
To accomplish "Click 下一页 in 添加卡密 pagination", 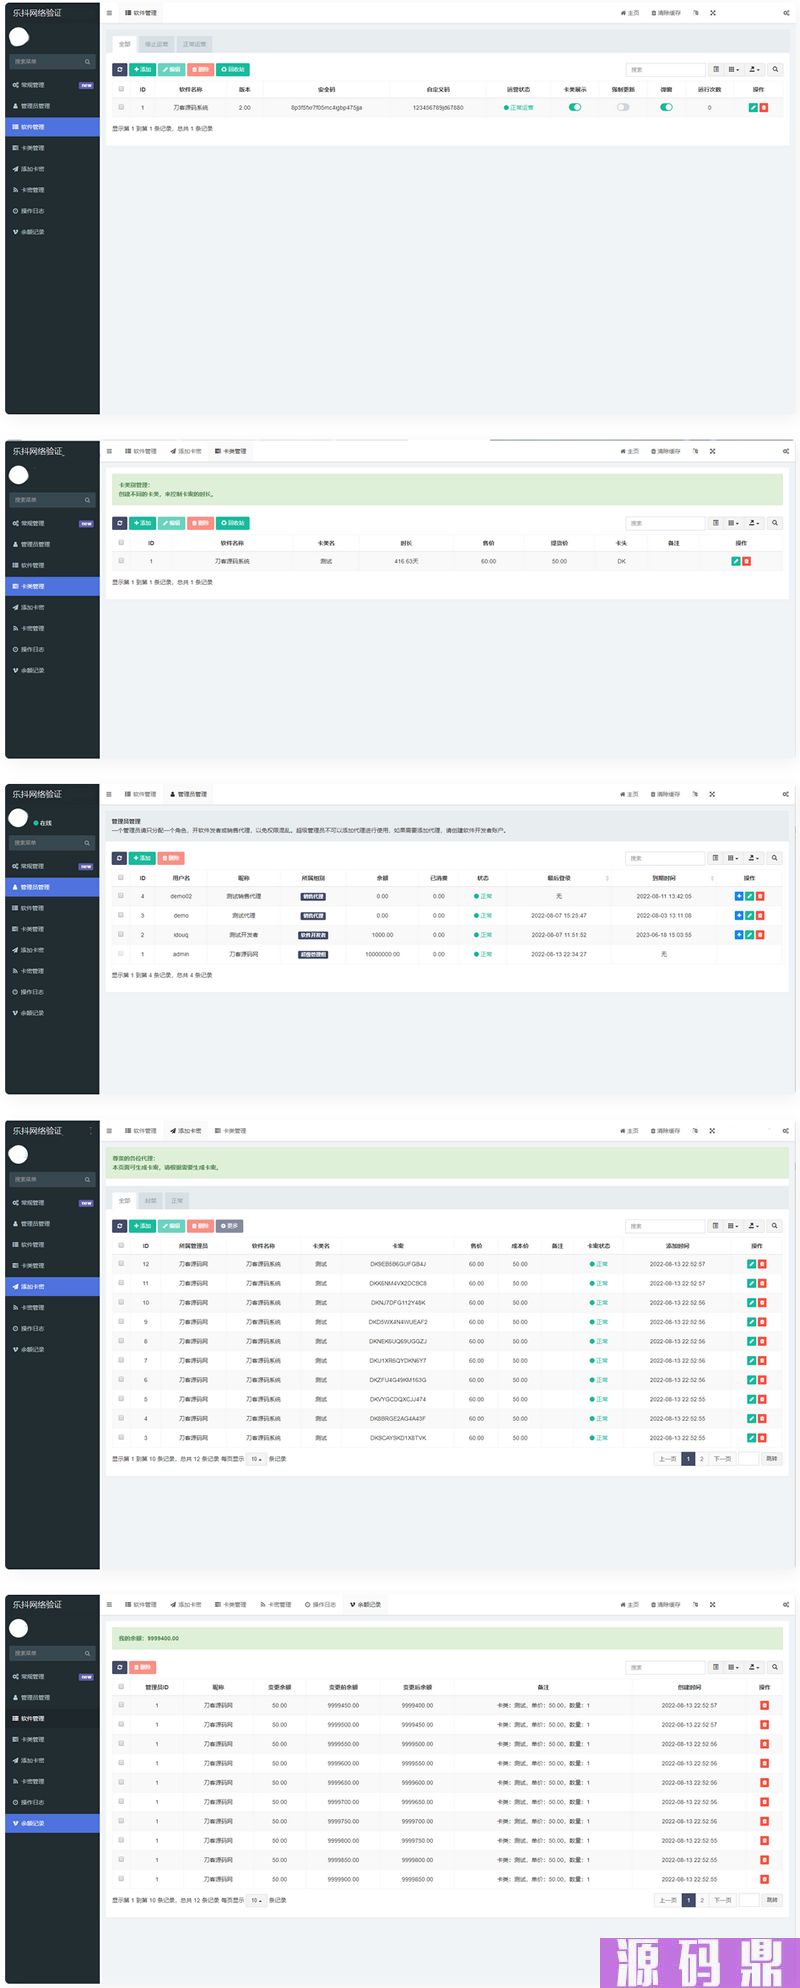I will pos(722,1459).
